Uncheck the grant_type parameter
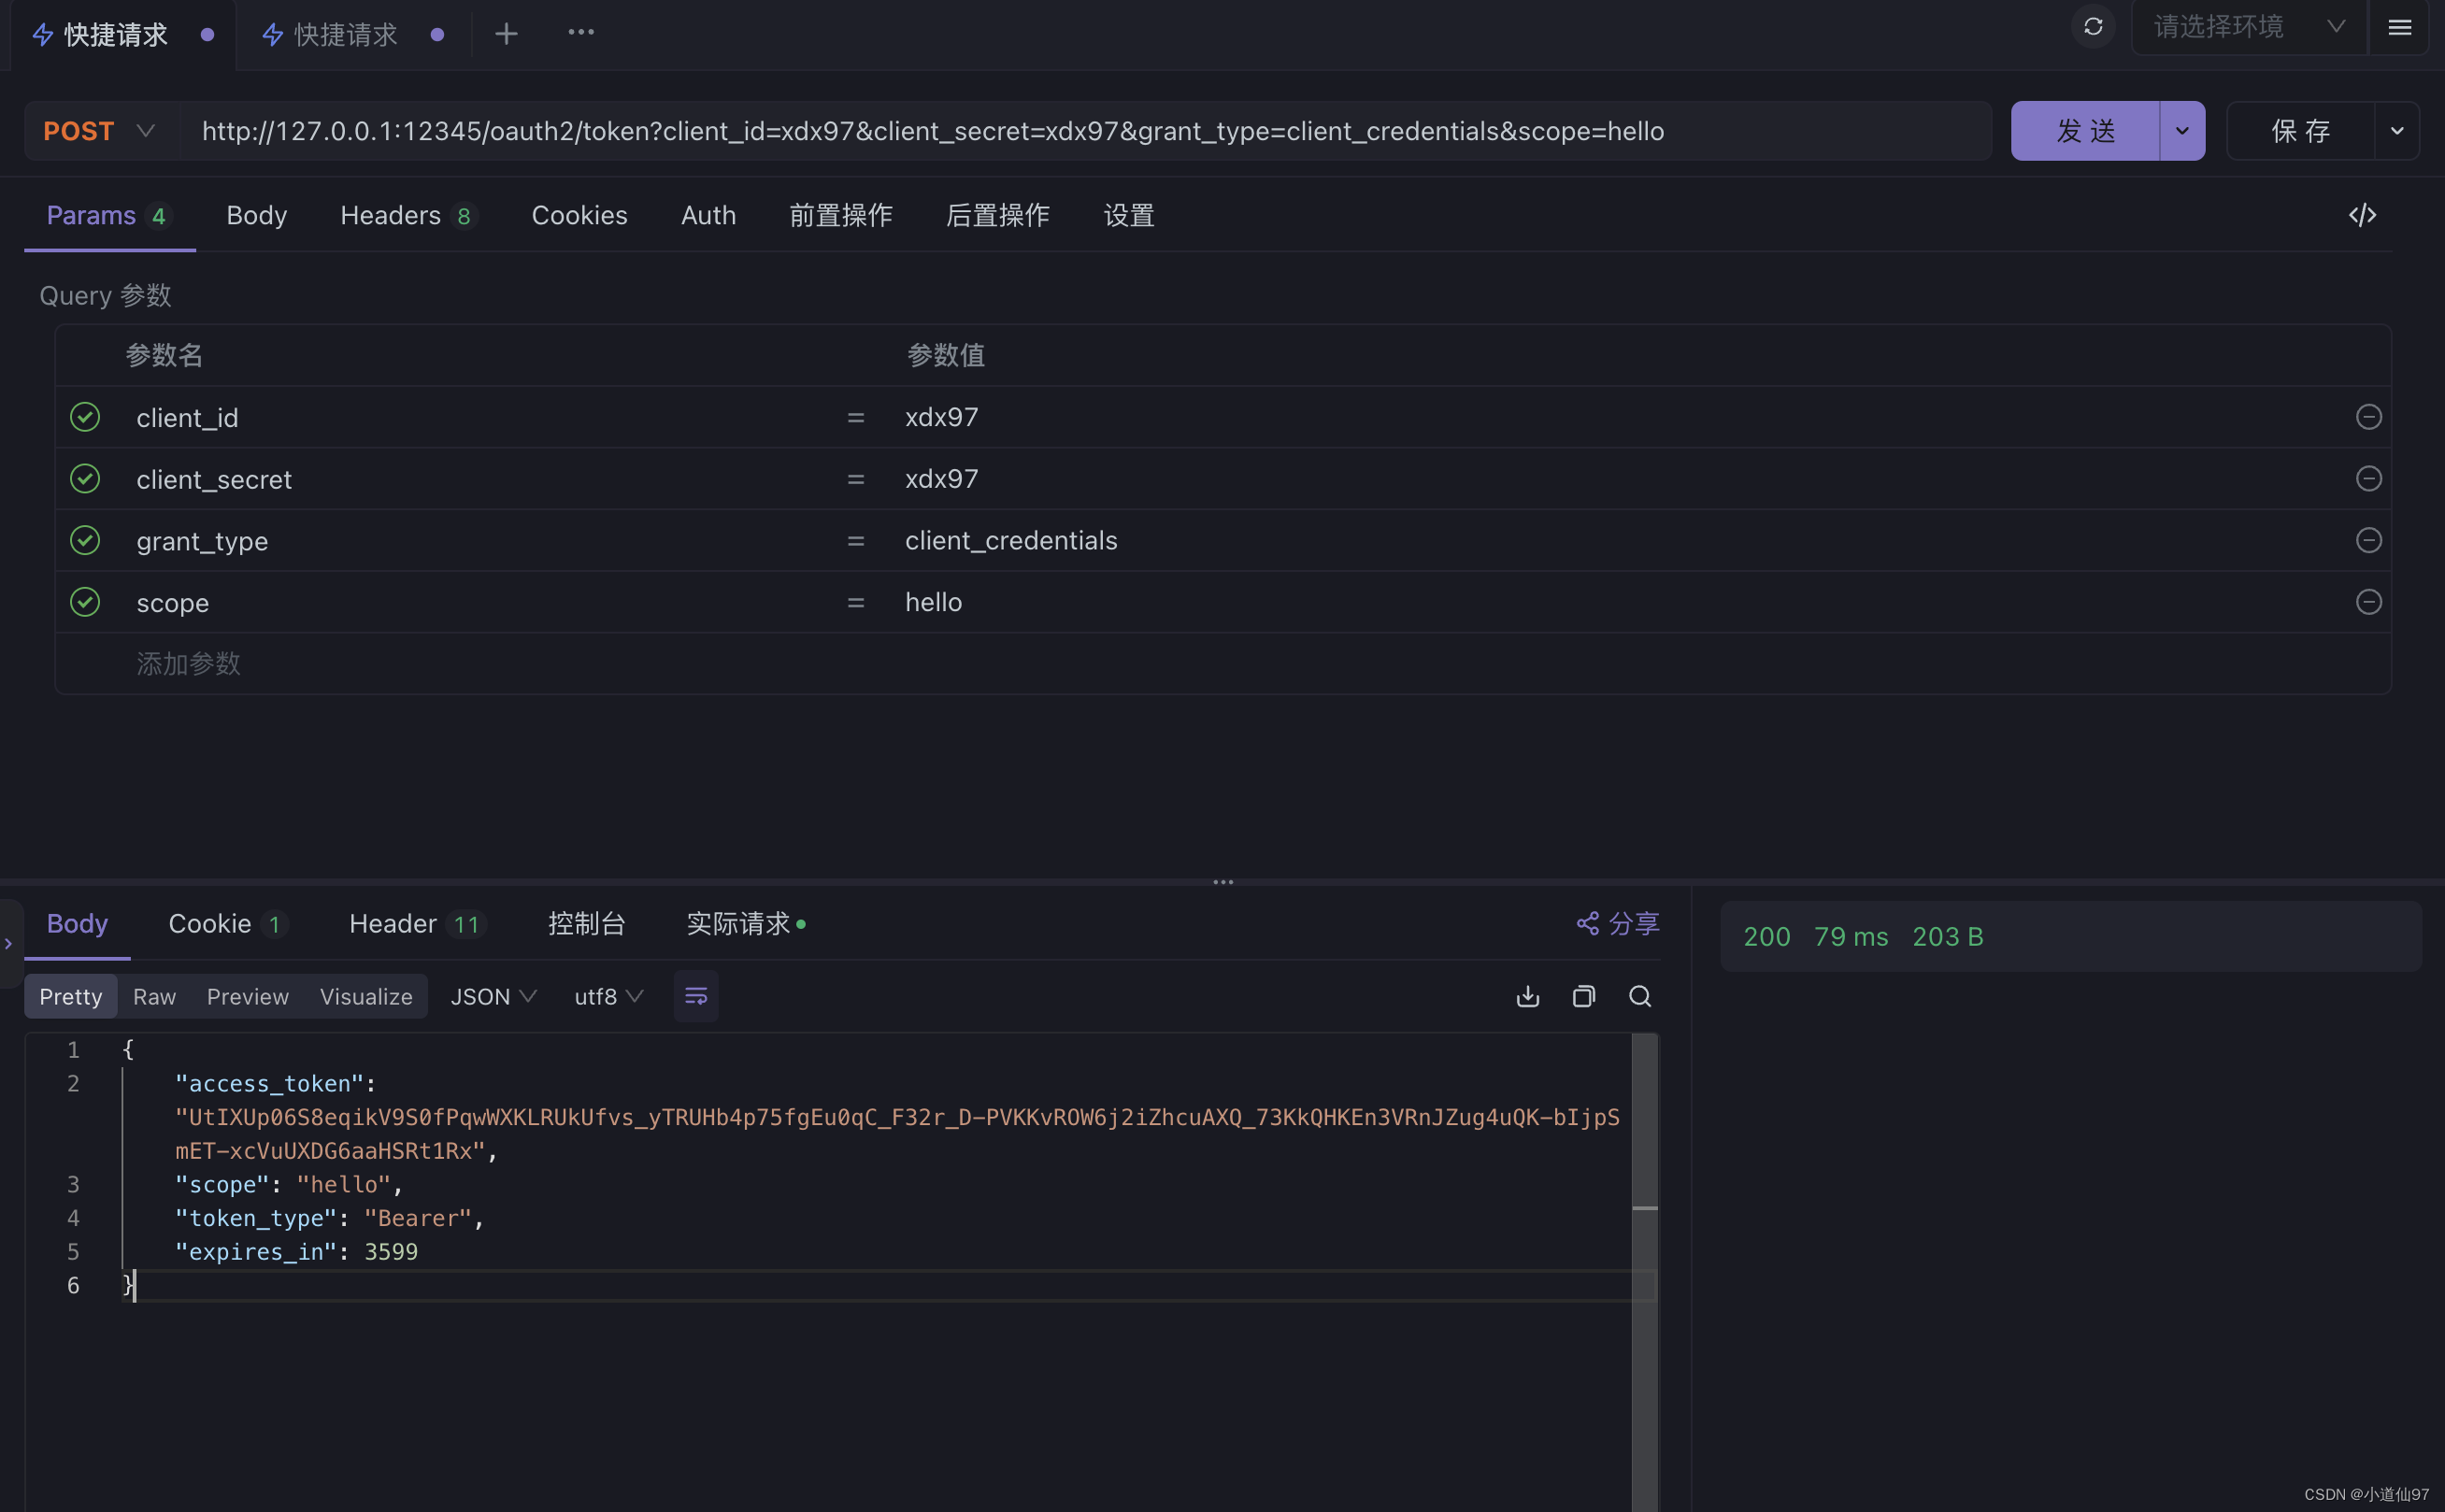 tap(85, 541)
